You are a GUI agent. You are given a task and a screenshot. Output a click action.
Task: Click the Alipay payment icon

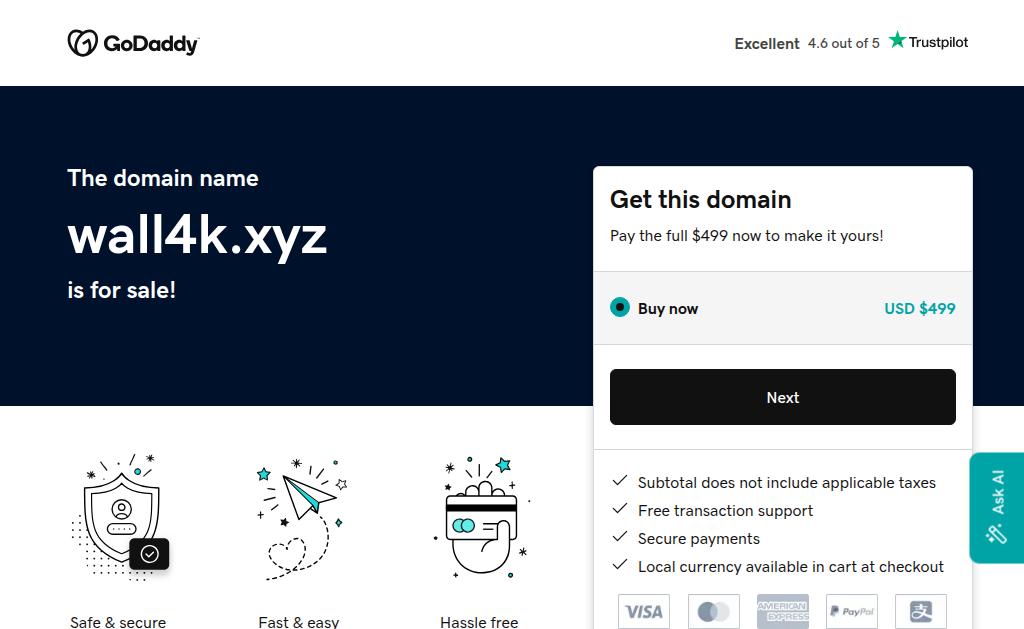[x=921, y=611]
